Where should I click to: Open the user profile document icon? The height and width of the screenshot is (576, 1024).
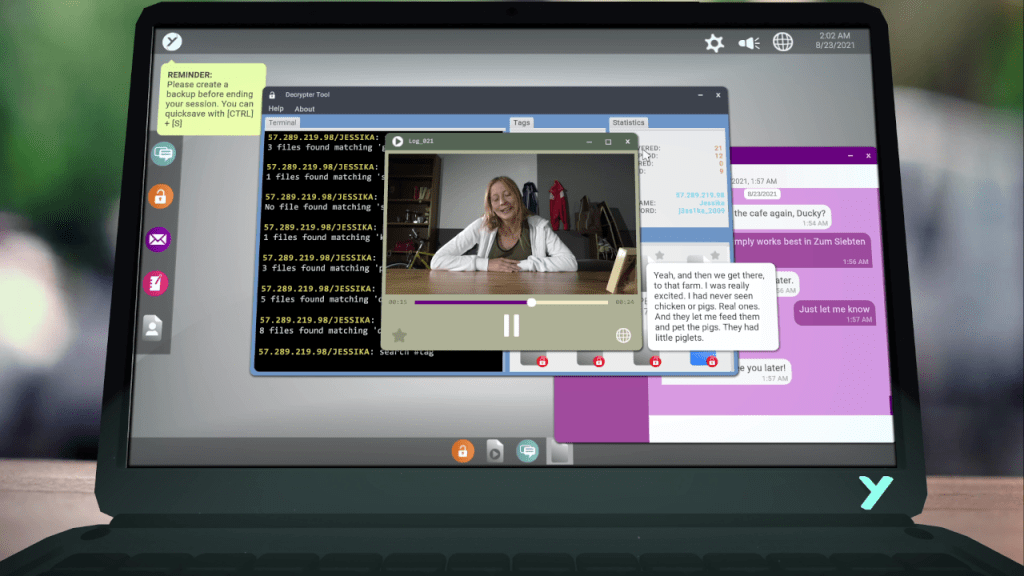(152, 327)
